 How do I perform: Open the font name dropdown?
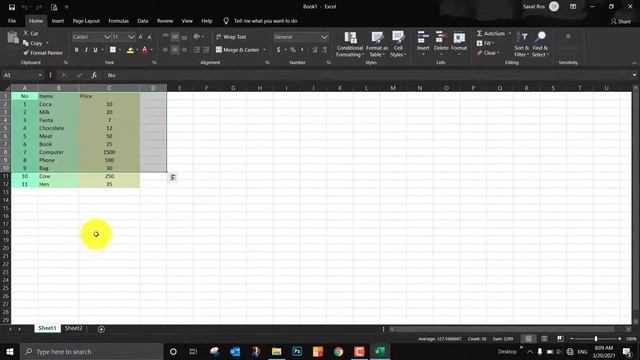click(x=107, y=37)
